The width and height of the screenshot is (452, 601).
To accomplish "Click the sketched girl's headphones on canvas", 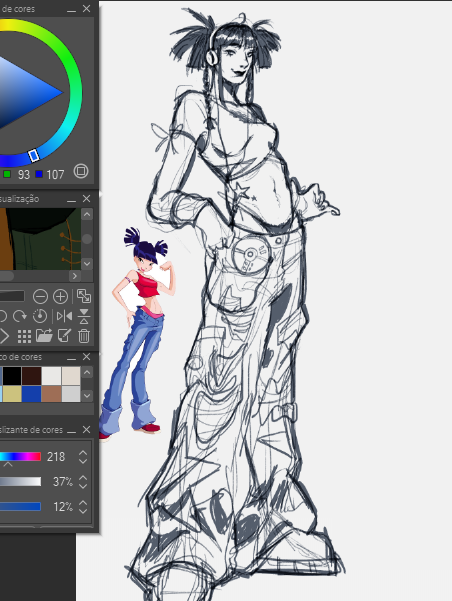I will click(x=212, y=57).
